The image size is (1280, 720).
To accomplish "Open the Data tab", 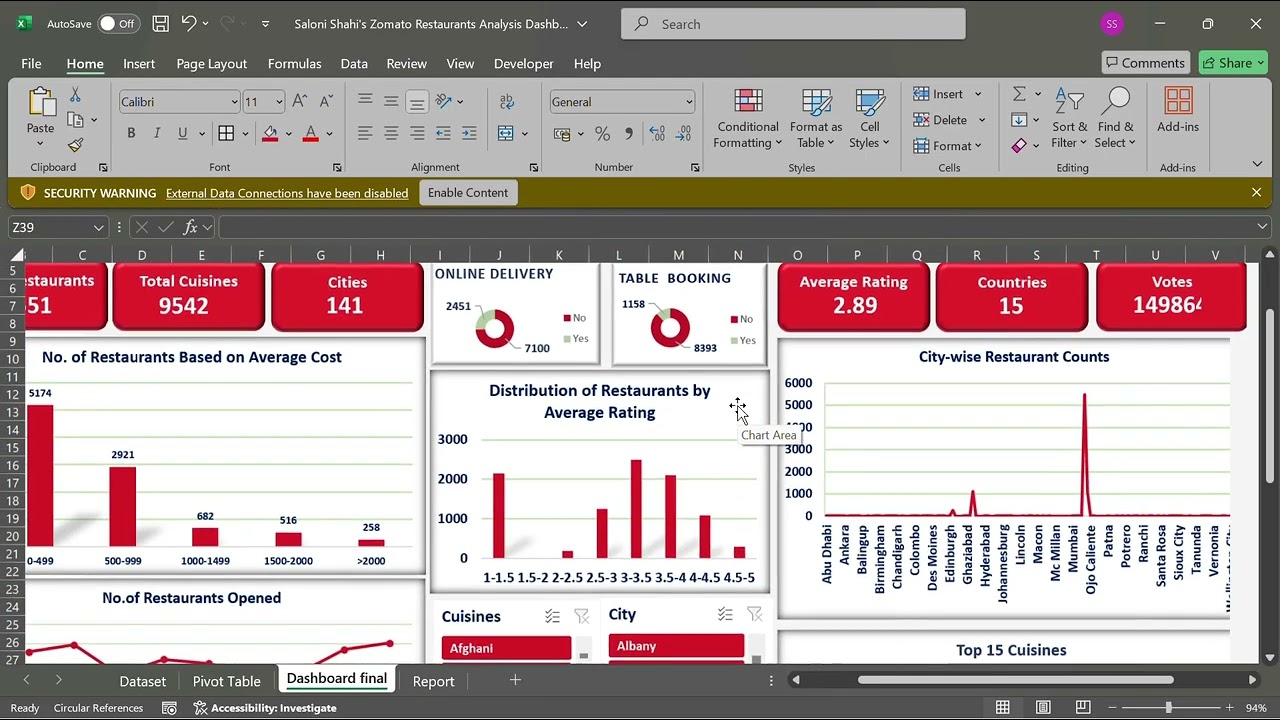I will click(354, 63).
